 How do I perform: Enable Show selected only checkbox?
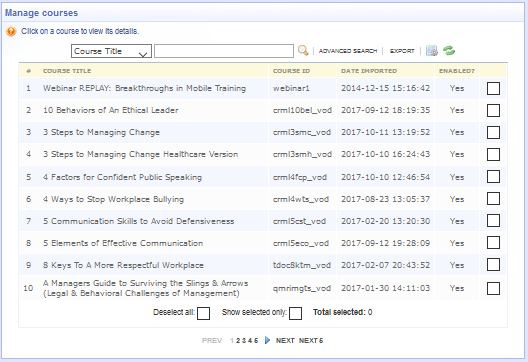[295, 314]
